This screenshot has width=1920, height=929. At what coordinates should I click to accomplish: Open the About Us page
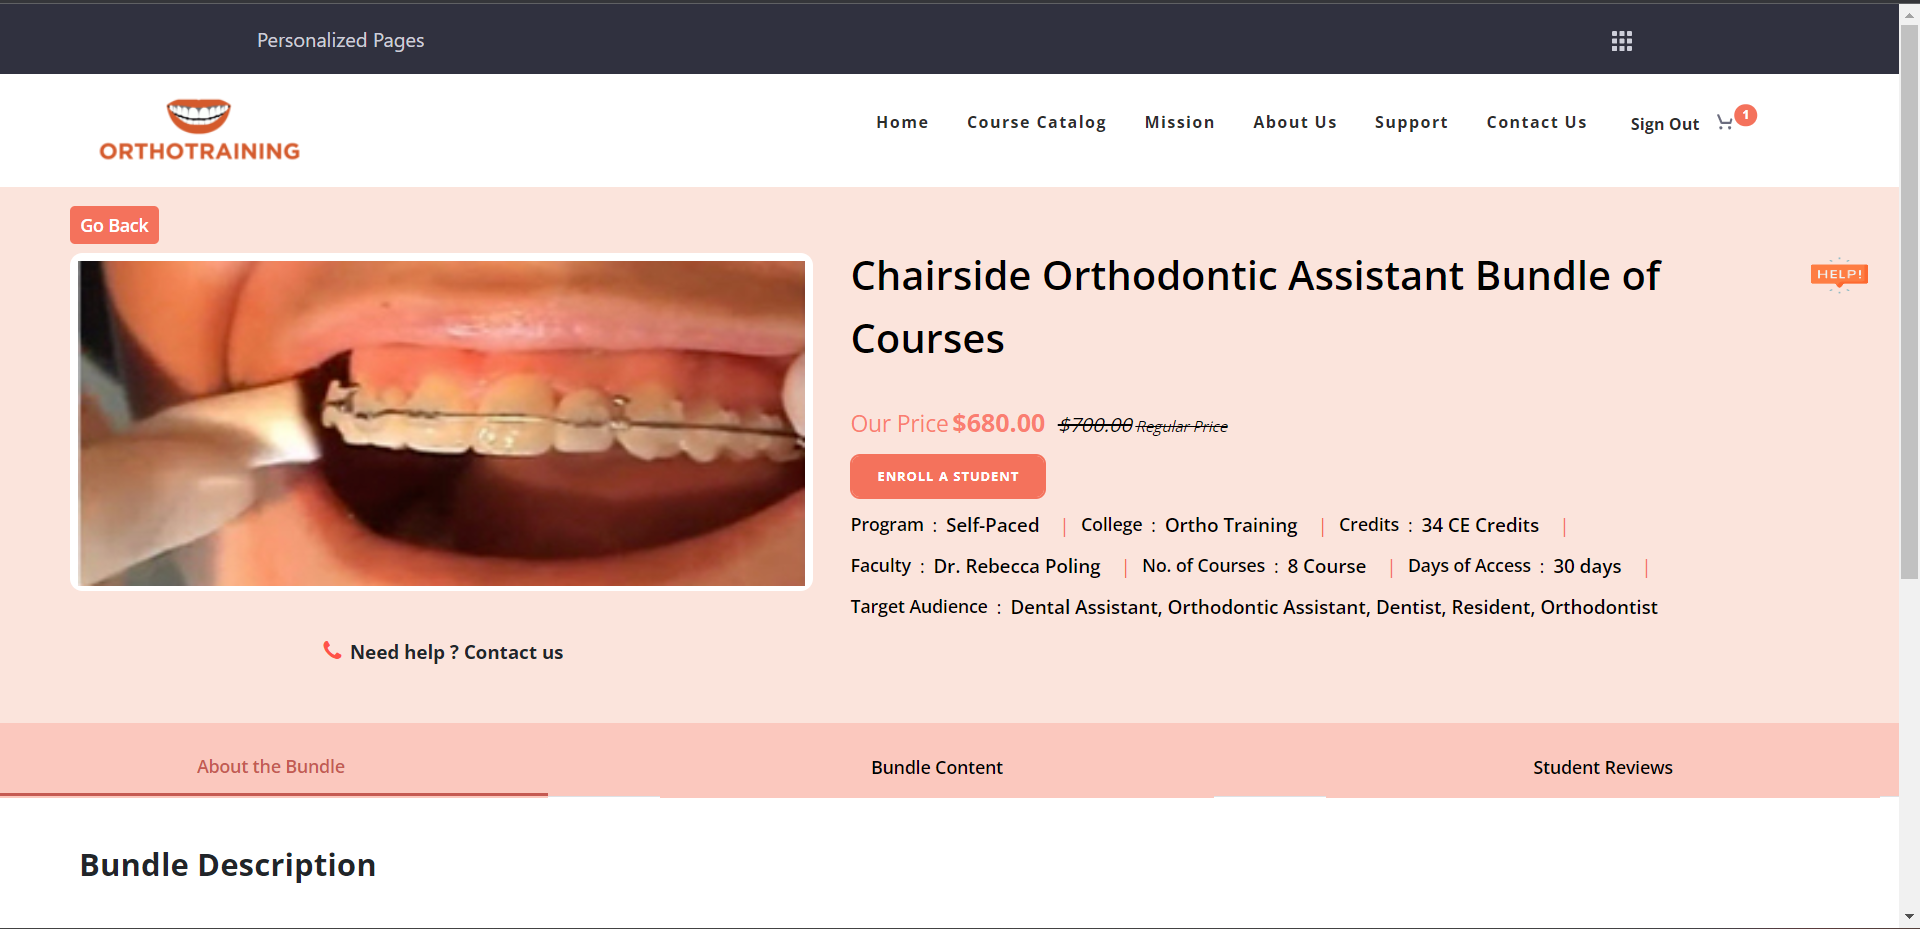coord(1294,122)
